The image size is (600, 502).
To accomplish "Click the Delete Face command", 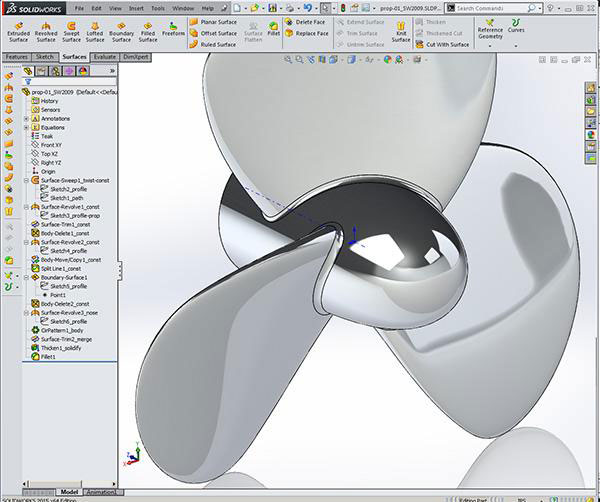I will click(307, 20).
